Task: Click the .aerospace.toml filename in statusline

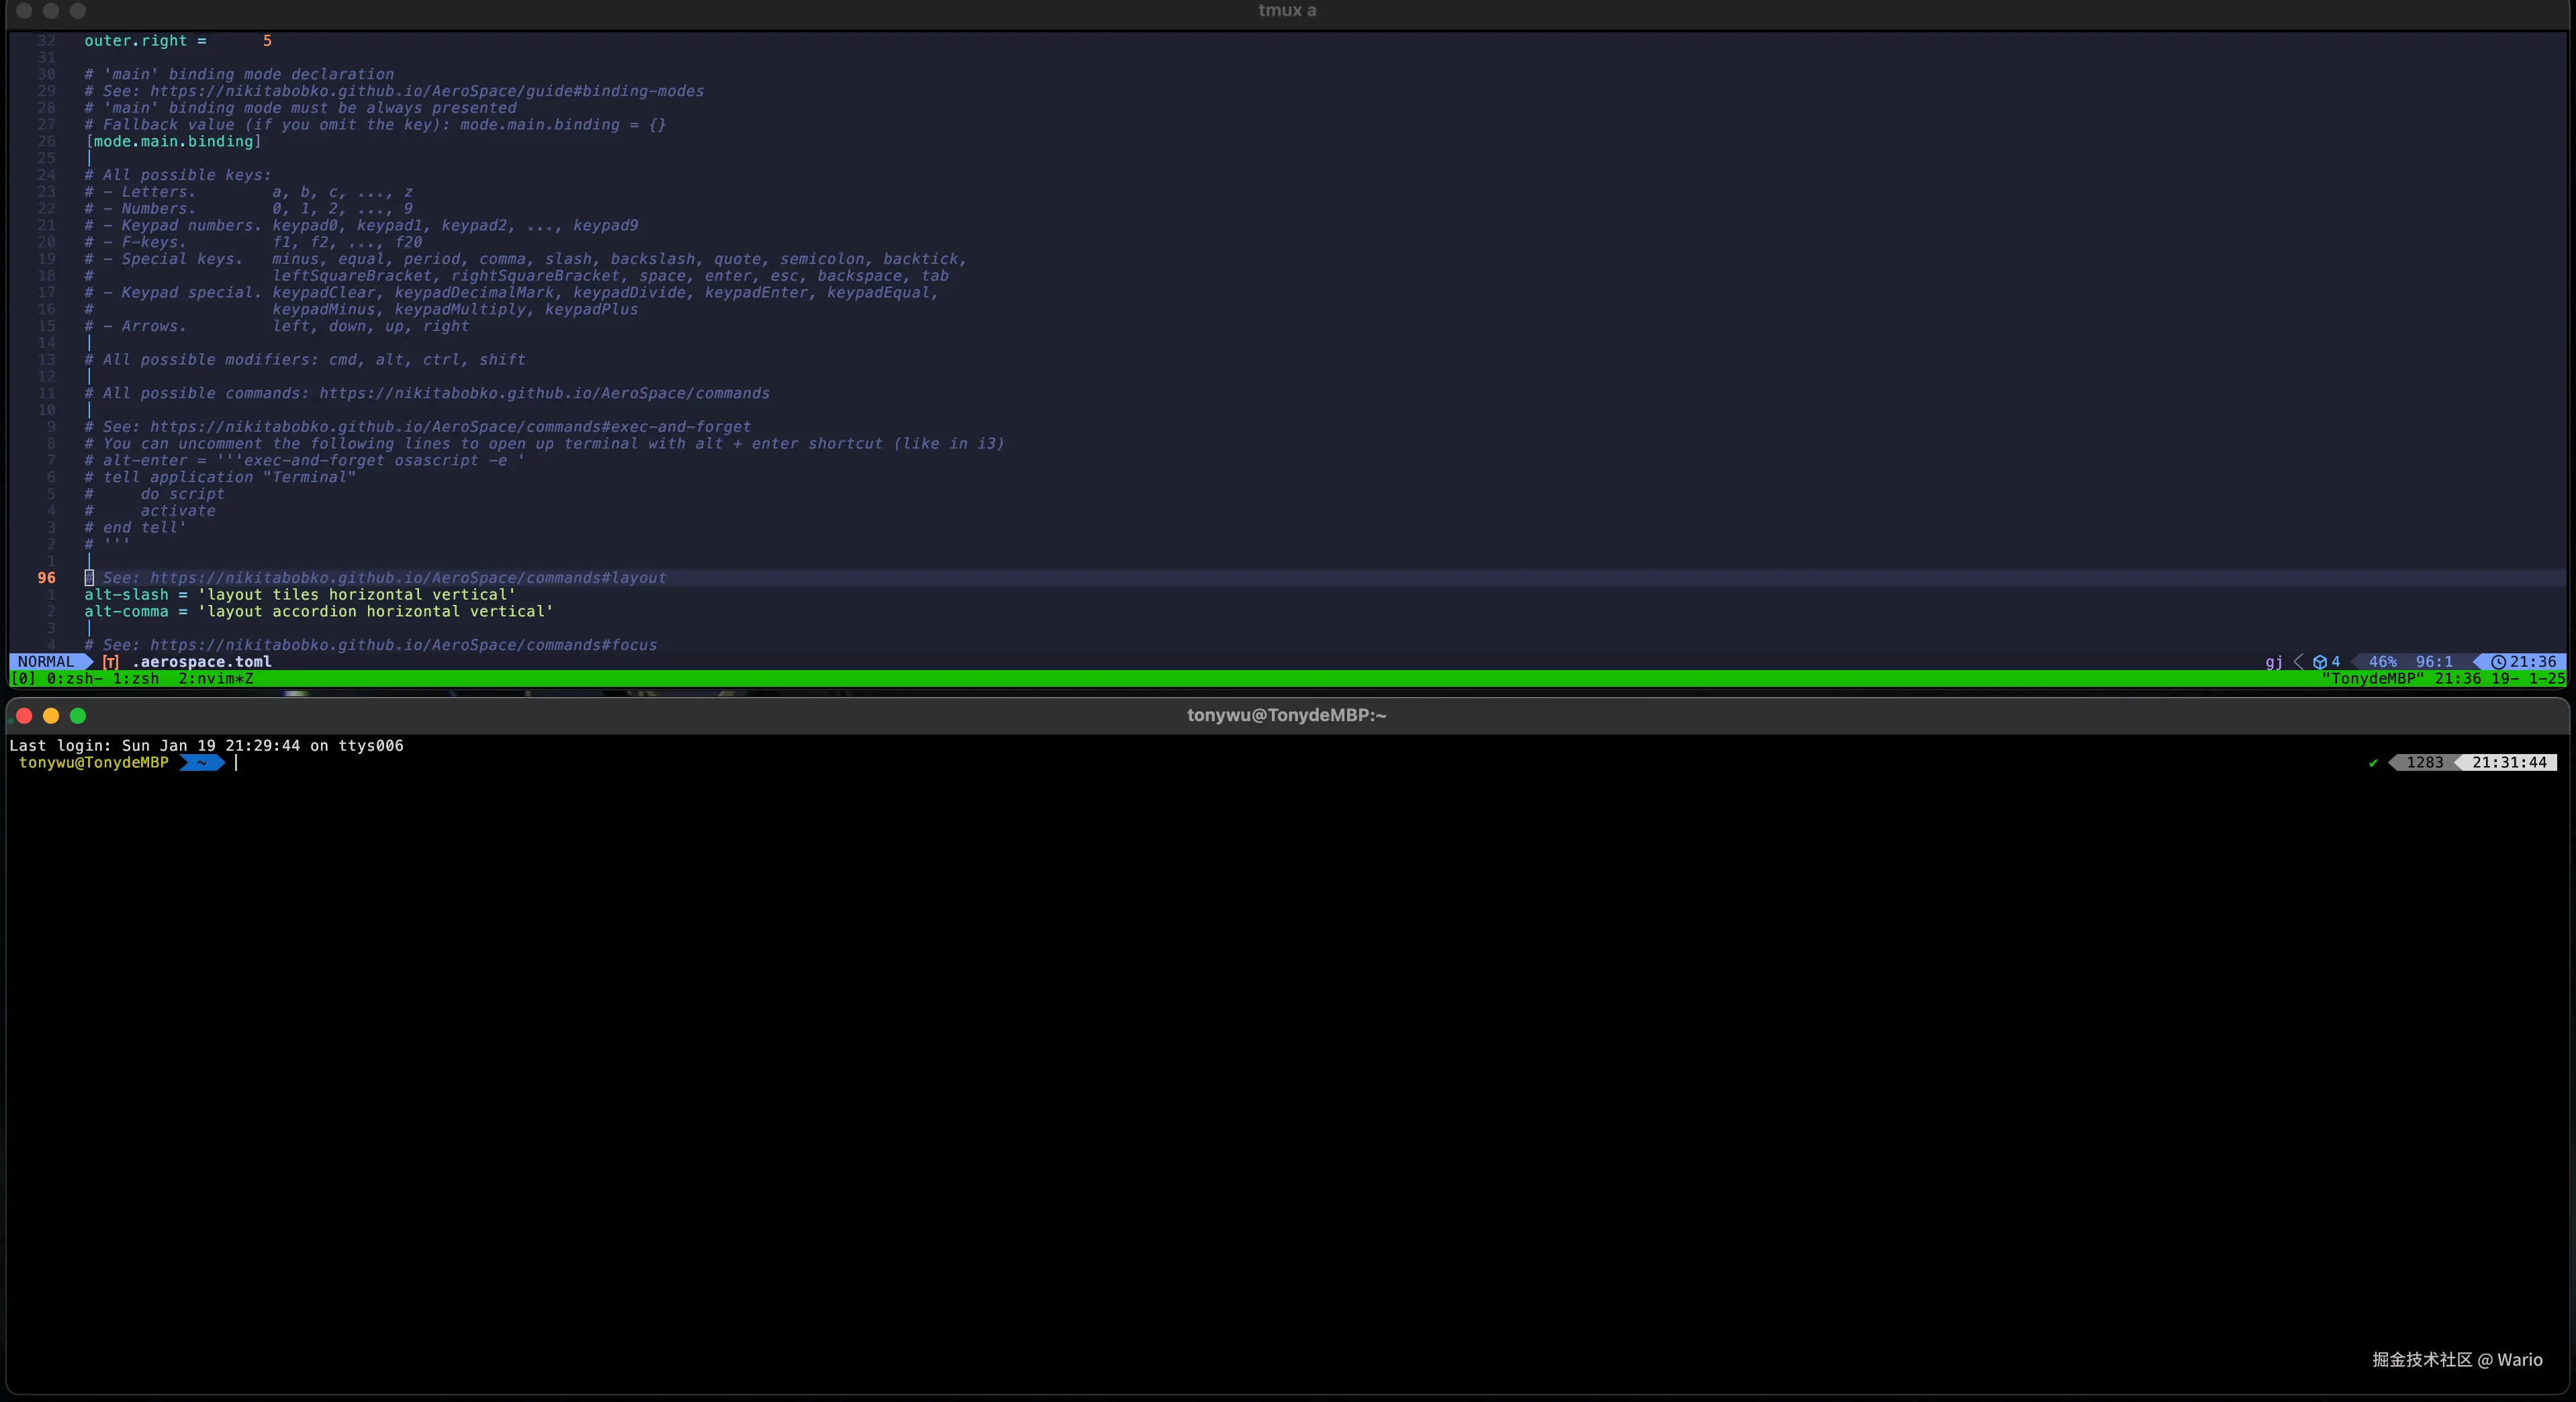Action: click(202, 662)
